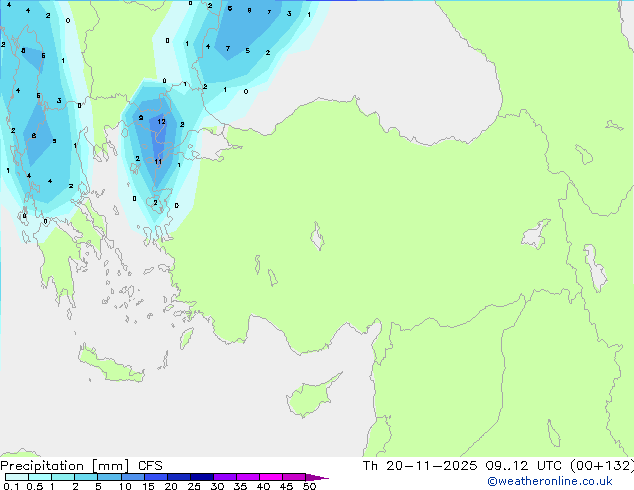The width and height of the screenshot is (634, 490).
Task: Click the legend label '30'
Action: pos(217,486)
